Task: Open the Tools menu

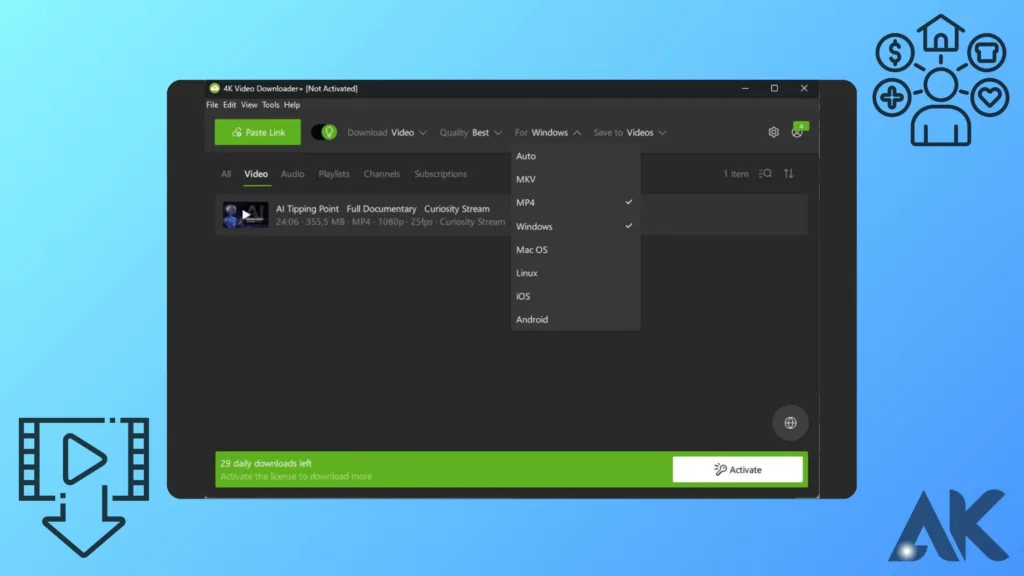Action: point(271,105)
